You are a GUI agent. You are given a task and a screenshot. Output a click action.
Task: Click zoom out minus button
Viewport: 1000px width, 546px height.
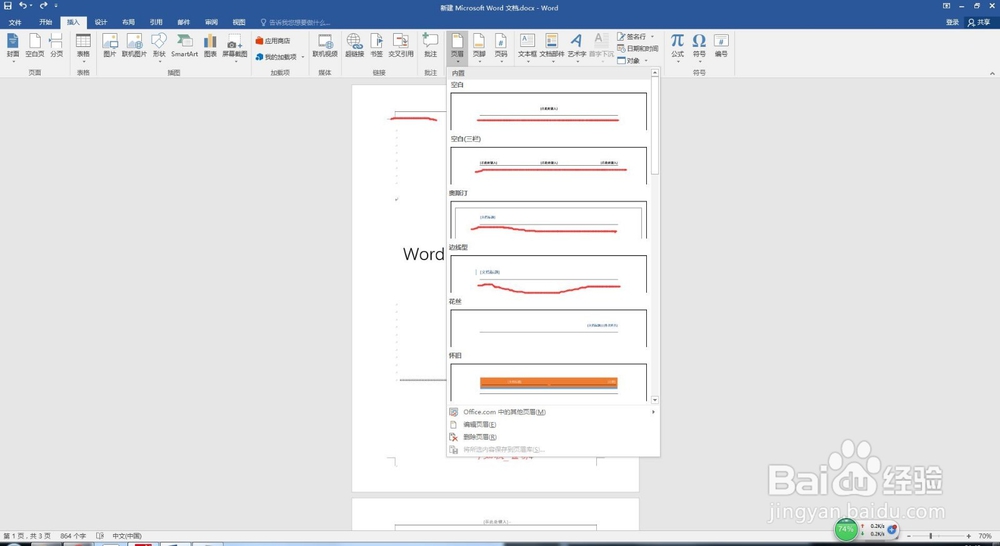[909, 536]
